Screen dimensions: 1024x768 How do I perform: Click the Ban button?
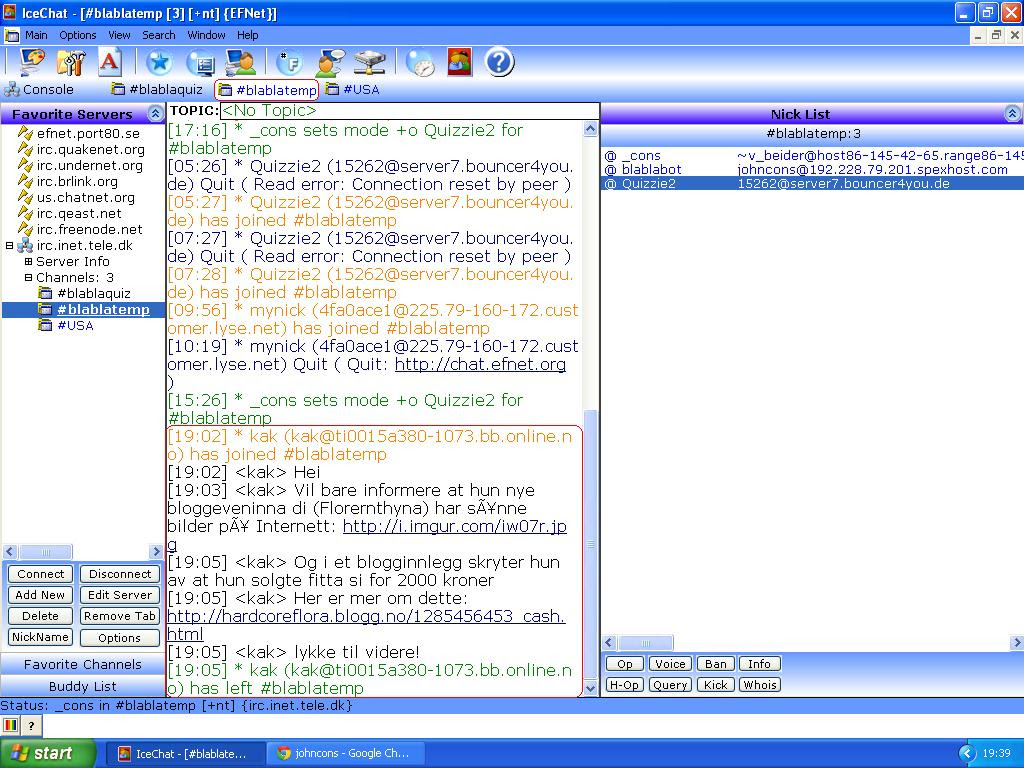tap(716, 664)
